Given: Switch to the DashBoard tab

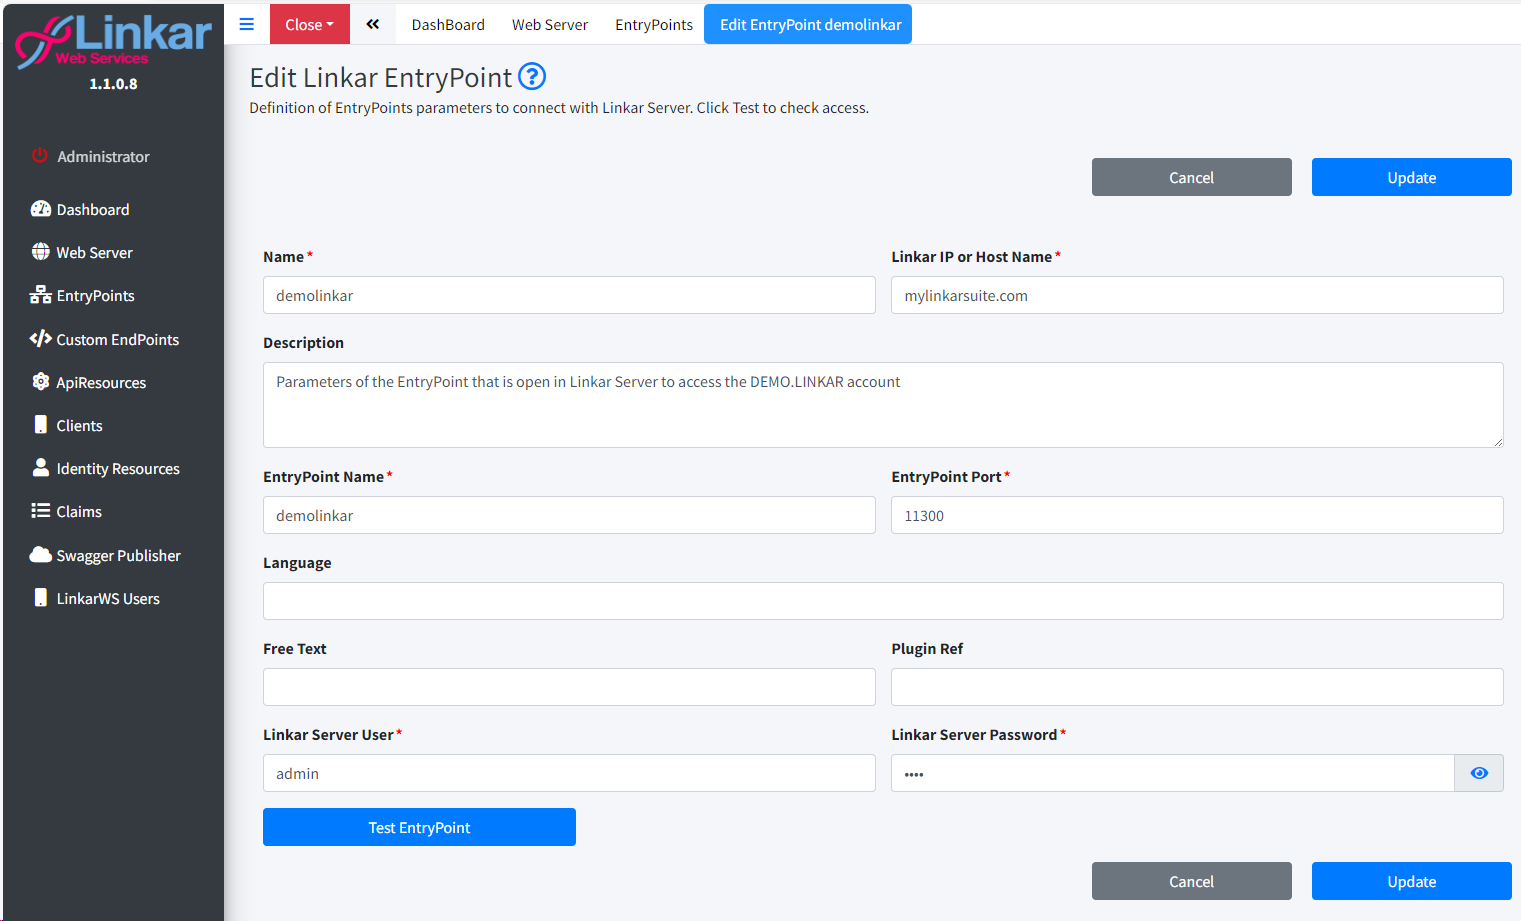Looking at the screenshot, I should 447,24.
